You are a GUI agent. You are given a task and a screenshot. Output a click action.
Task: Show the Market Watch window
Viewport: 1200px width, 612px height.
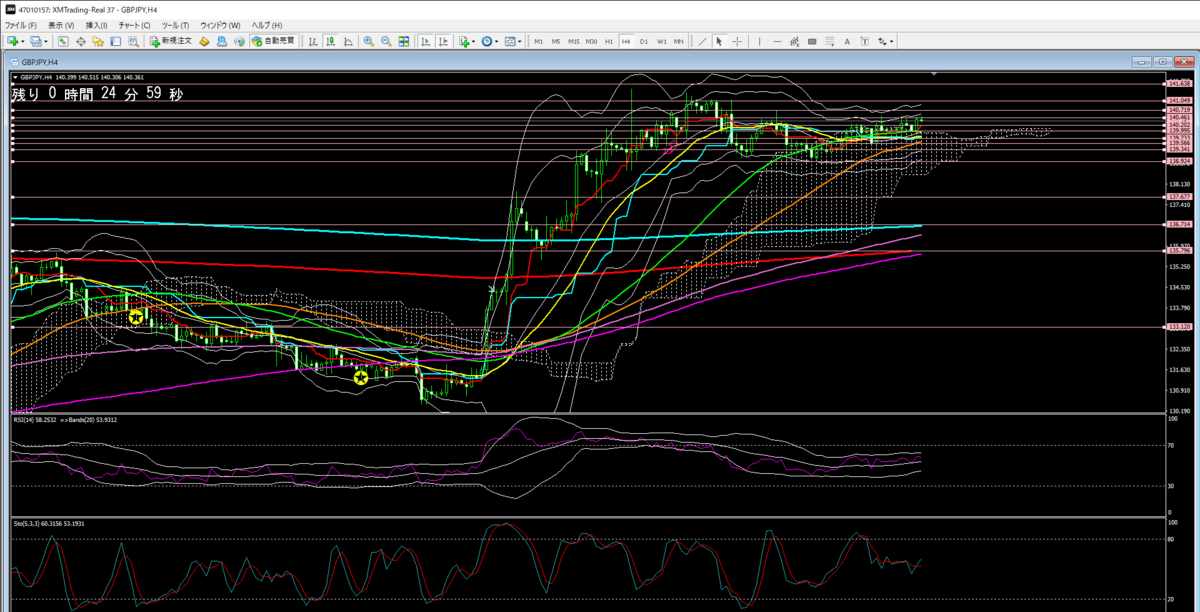[63, 41]
